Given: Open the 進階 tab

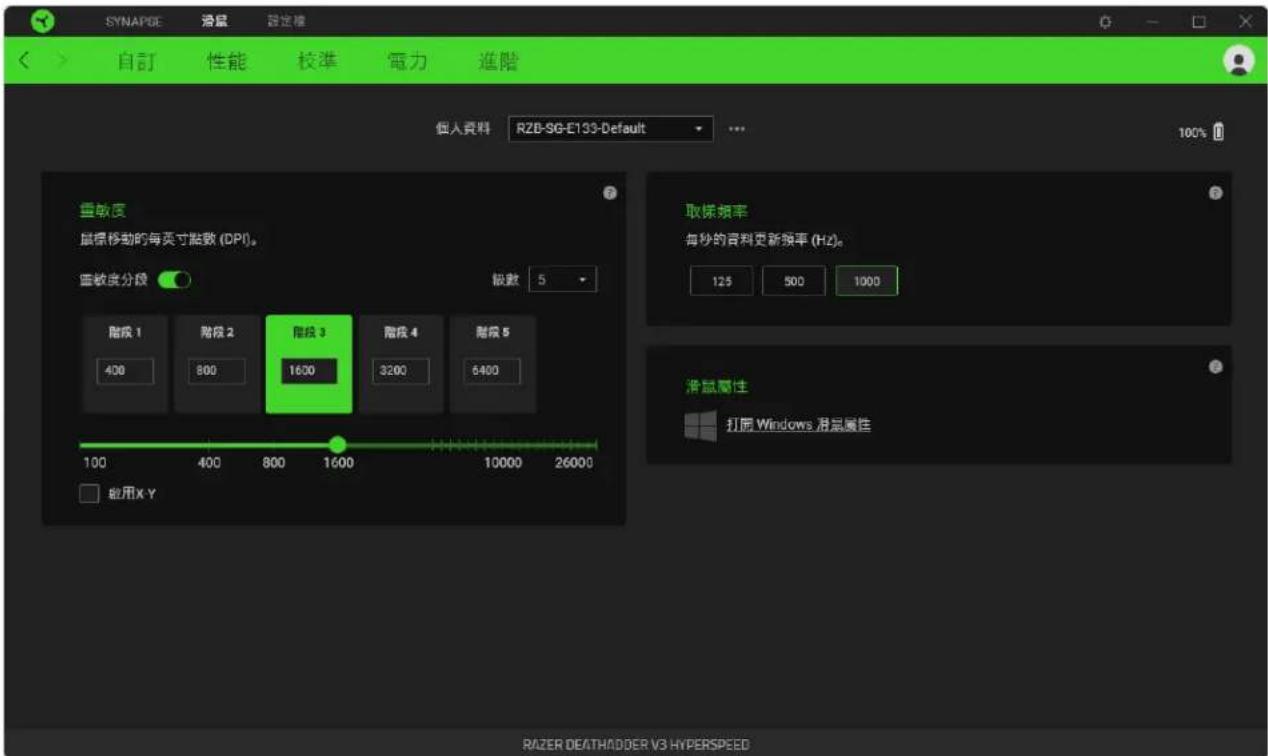Looking at the screenshot, I should [x=498, y=61].
